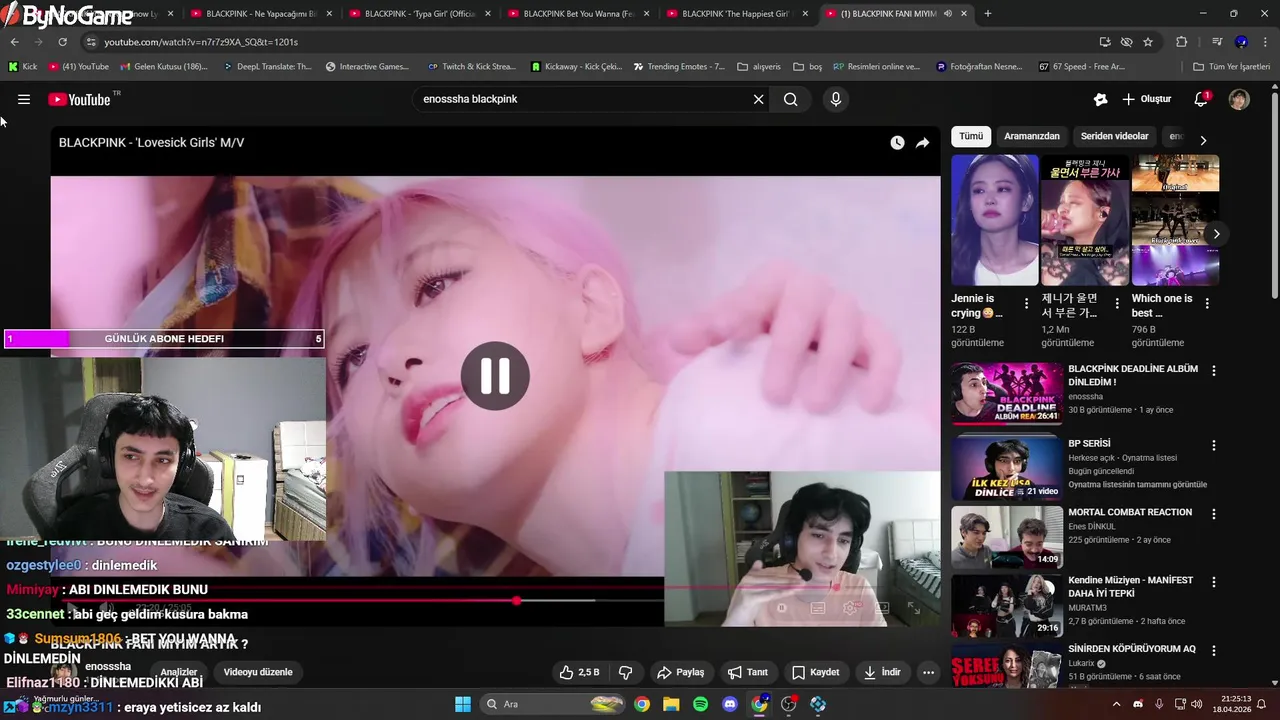This screenshot has height=720, width=1280.
Task: Dislike the video
Action: point(626,672)
